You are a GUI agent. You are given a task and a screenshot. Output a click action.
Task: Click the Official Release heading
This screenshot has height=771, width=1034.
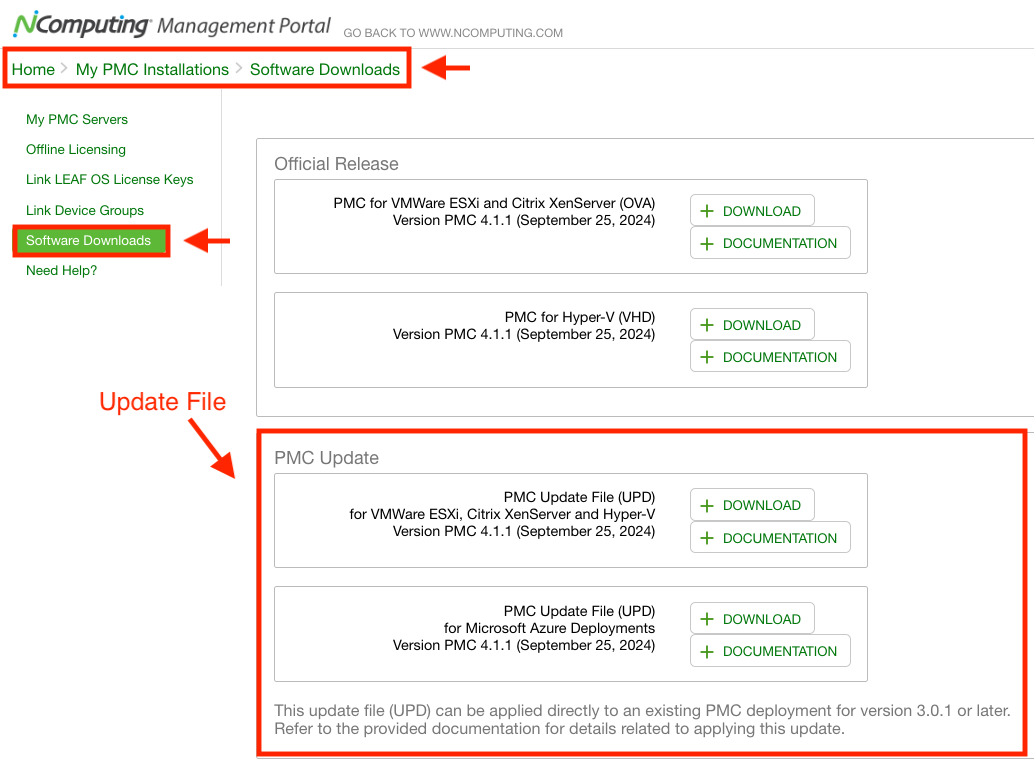pos(336,164)
